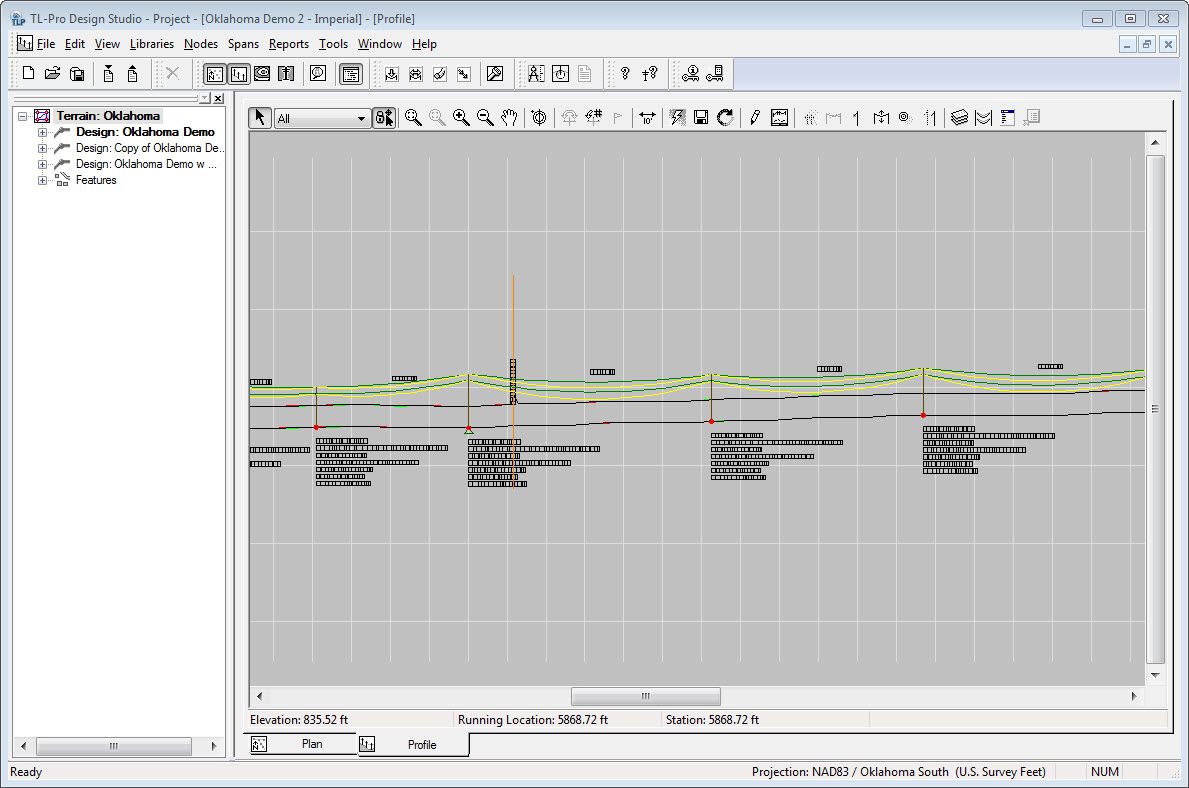Activate the Pan hand tool
The height and width of the screenshot is (788, 1189).
(x=509, y=117)
